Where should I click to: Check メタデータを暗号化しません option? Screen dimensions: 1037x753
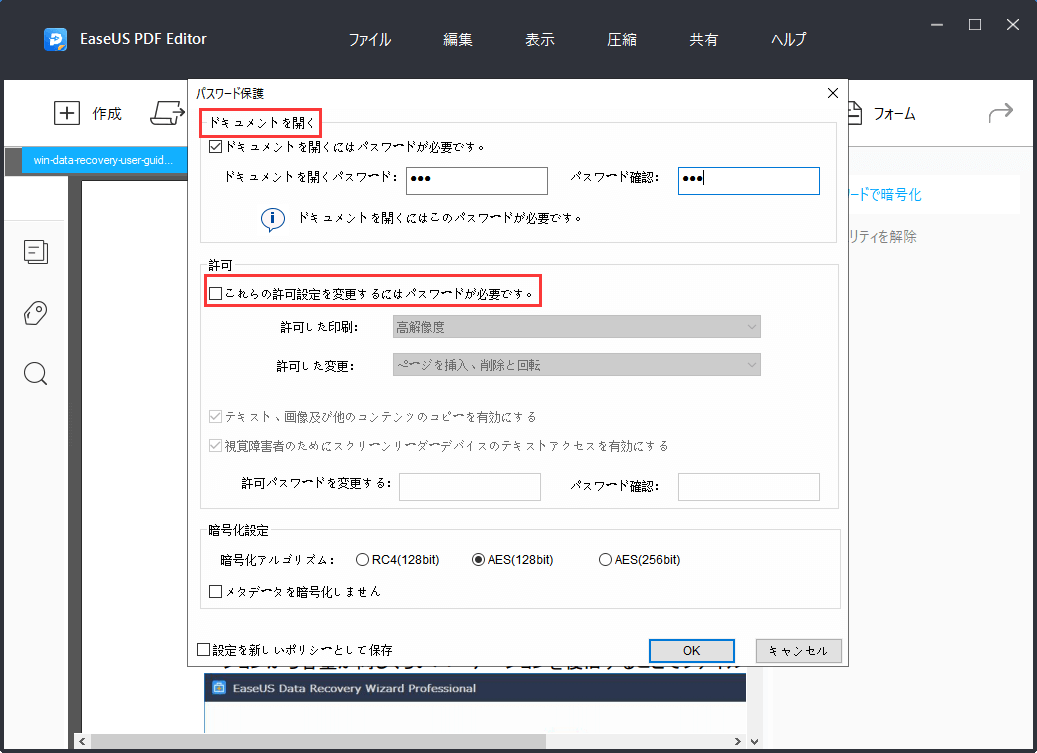215,591
